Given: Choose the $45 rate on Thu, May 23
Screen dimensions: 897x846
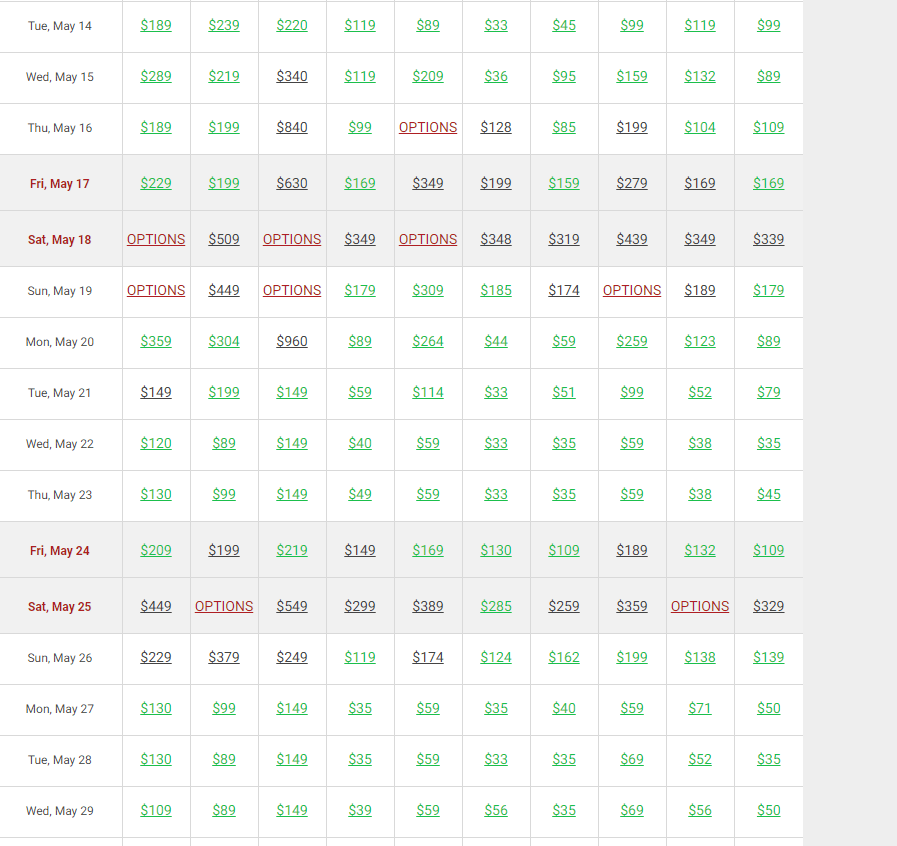Looking at the screenshot, I should point(768,494).
